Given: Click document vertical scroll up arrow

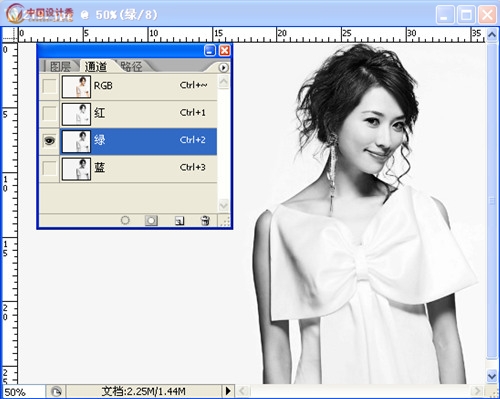Looking at the screenshot, I should coord(492,35).
